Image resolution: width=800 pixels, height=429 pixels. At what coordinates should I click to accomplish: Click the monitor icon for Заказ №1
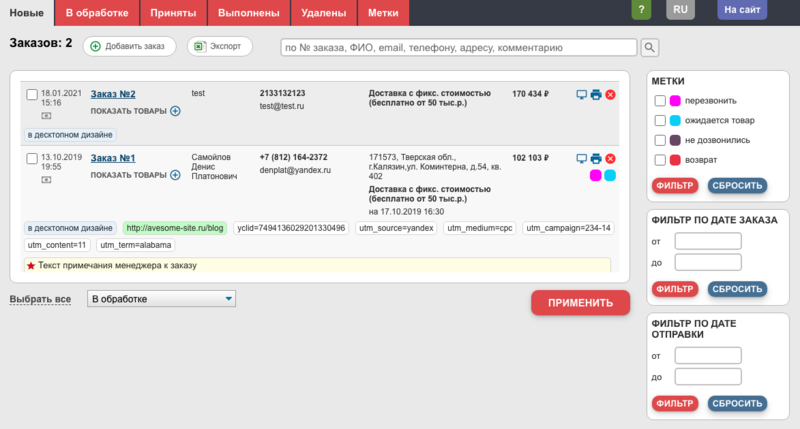pyautogui.click(x=581, y=159)
